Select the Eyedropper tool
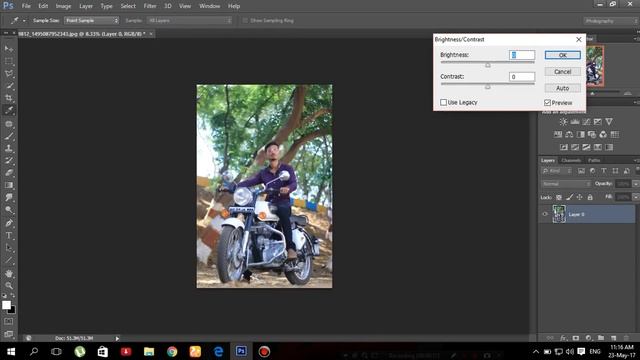The width and height of the screenshot is (640, 360). (x=9, y=110)
